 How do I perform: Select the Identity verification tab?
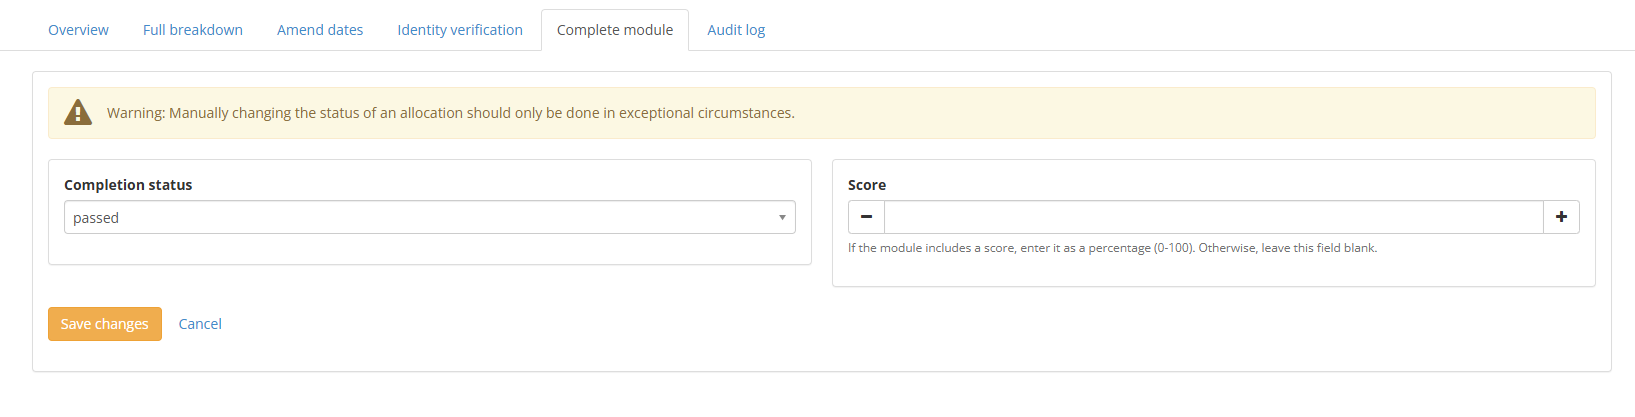[x=460, y=30]
